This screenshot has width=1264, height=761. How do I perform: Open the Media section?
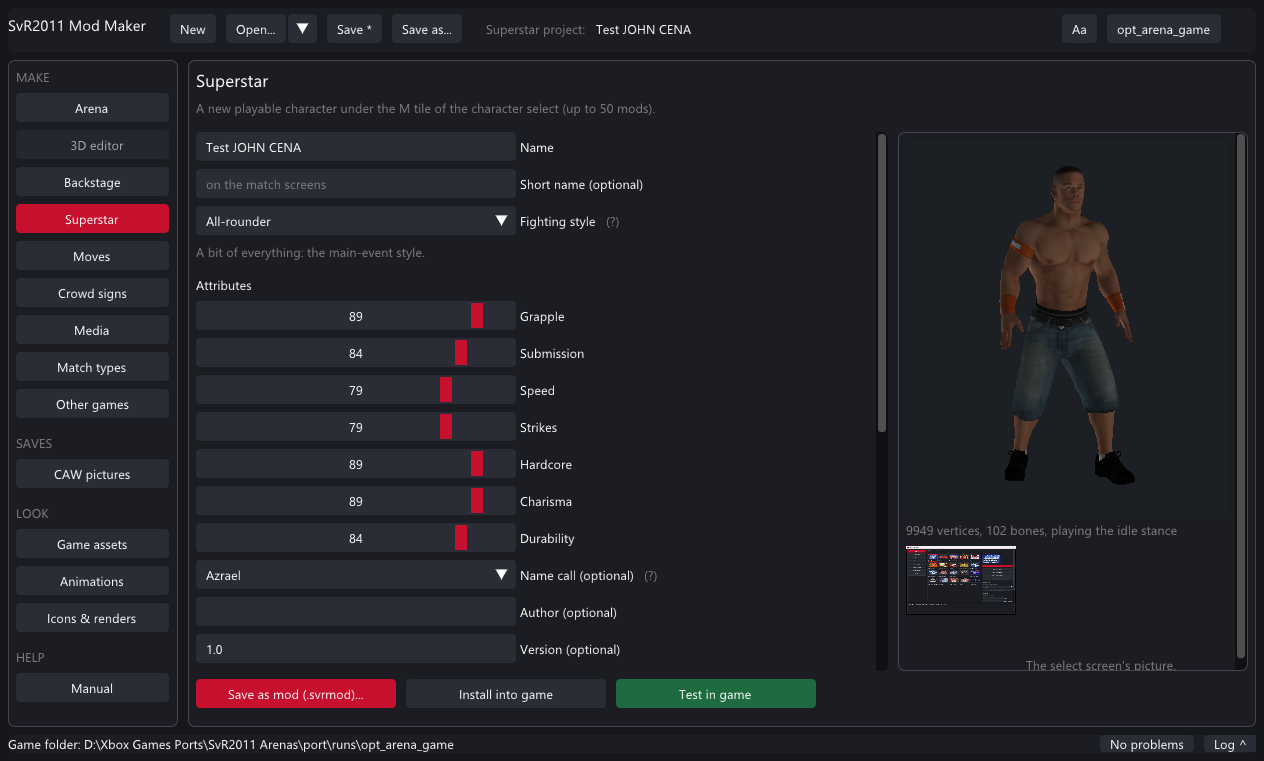(x=92, y=330)
